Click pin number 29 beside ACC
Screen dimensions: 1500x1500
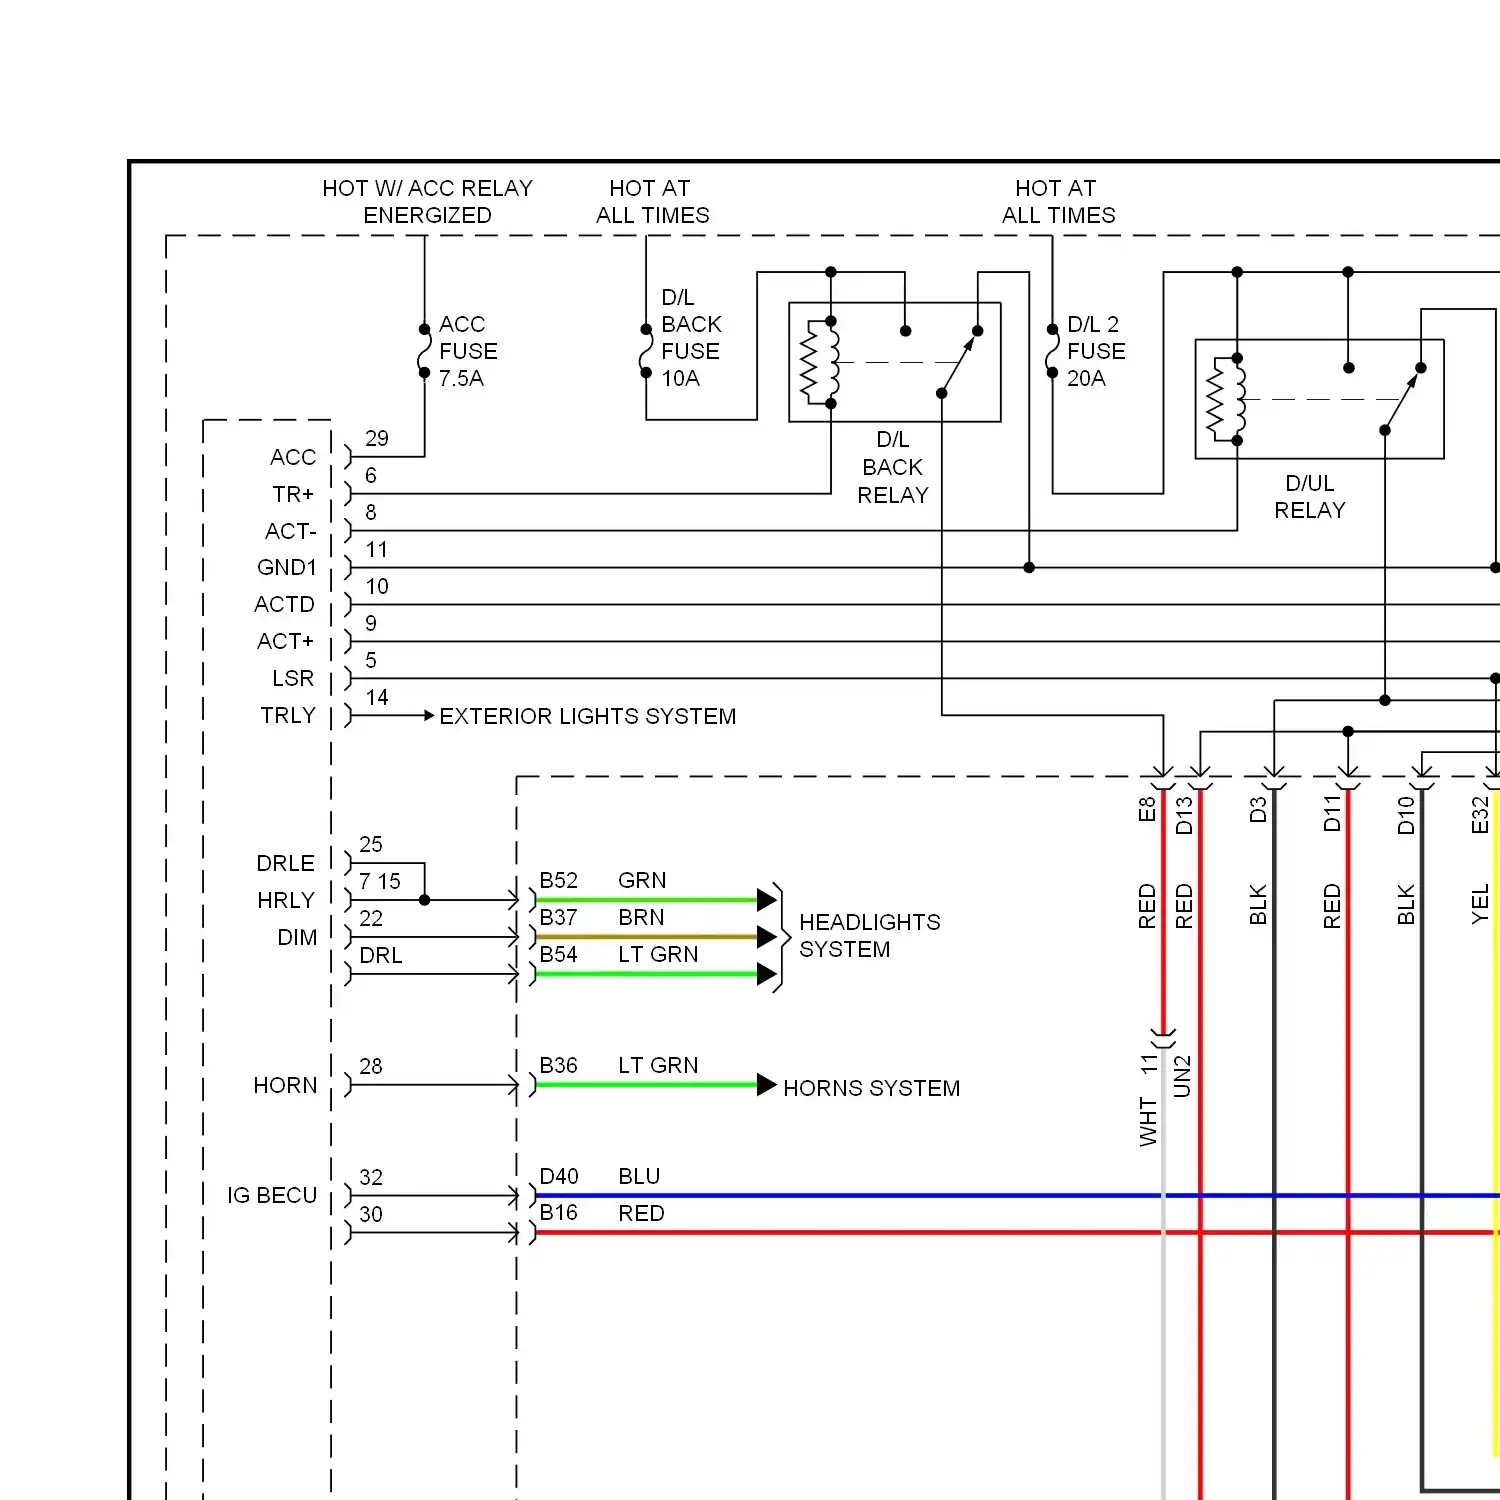[377, 438]
